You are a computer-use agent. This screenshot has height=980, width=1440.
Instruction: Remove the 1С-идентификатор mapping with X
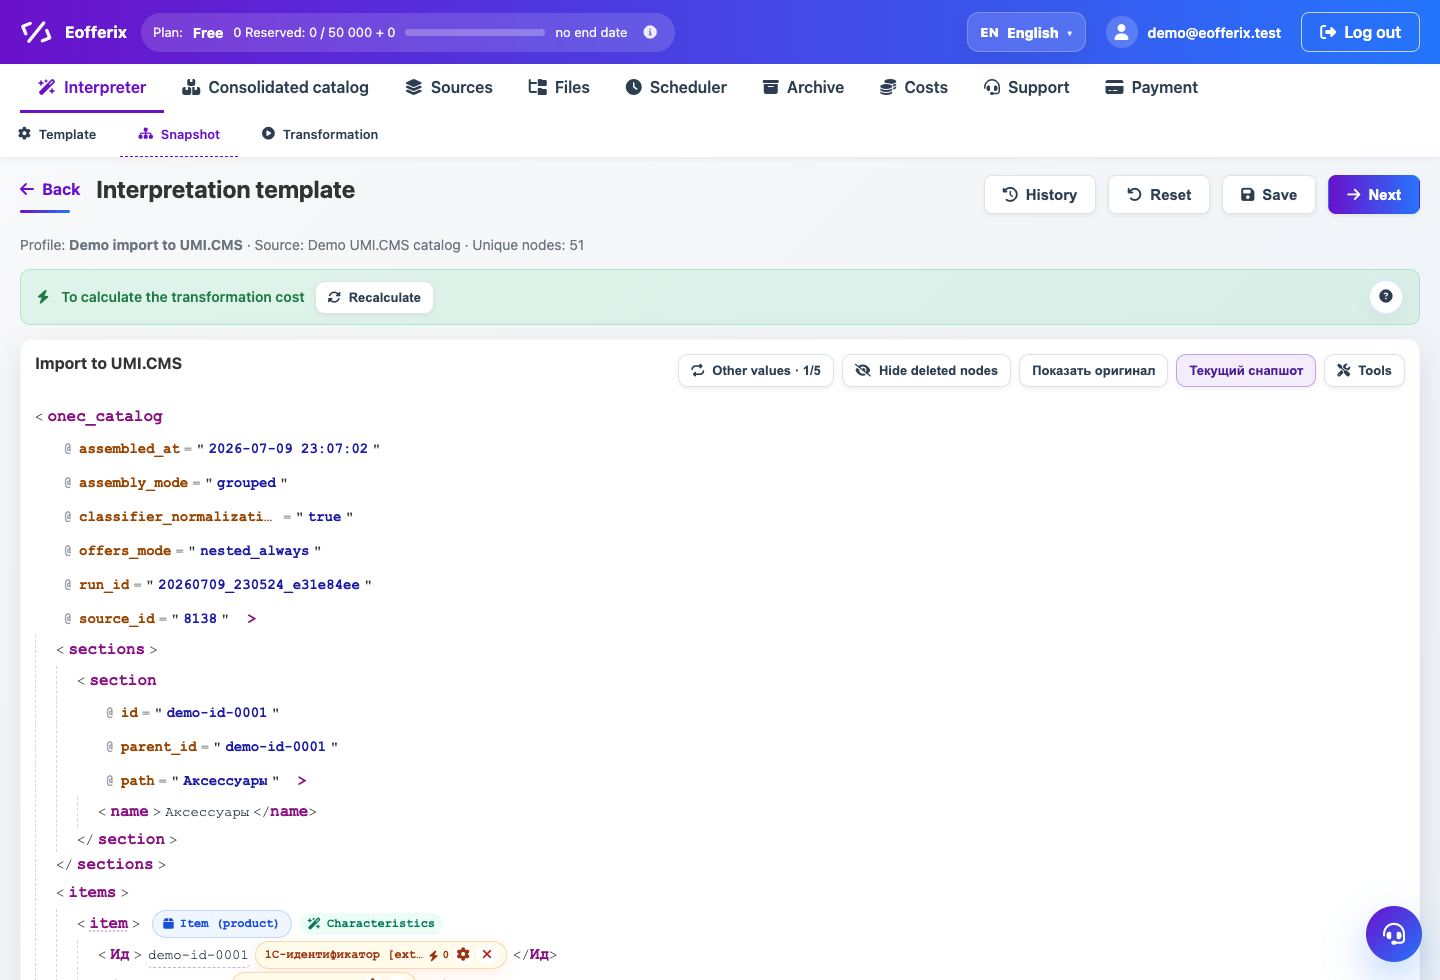click(487, 955)
